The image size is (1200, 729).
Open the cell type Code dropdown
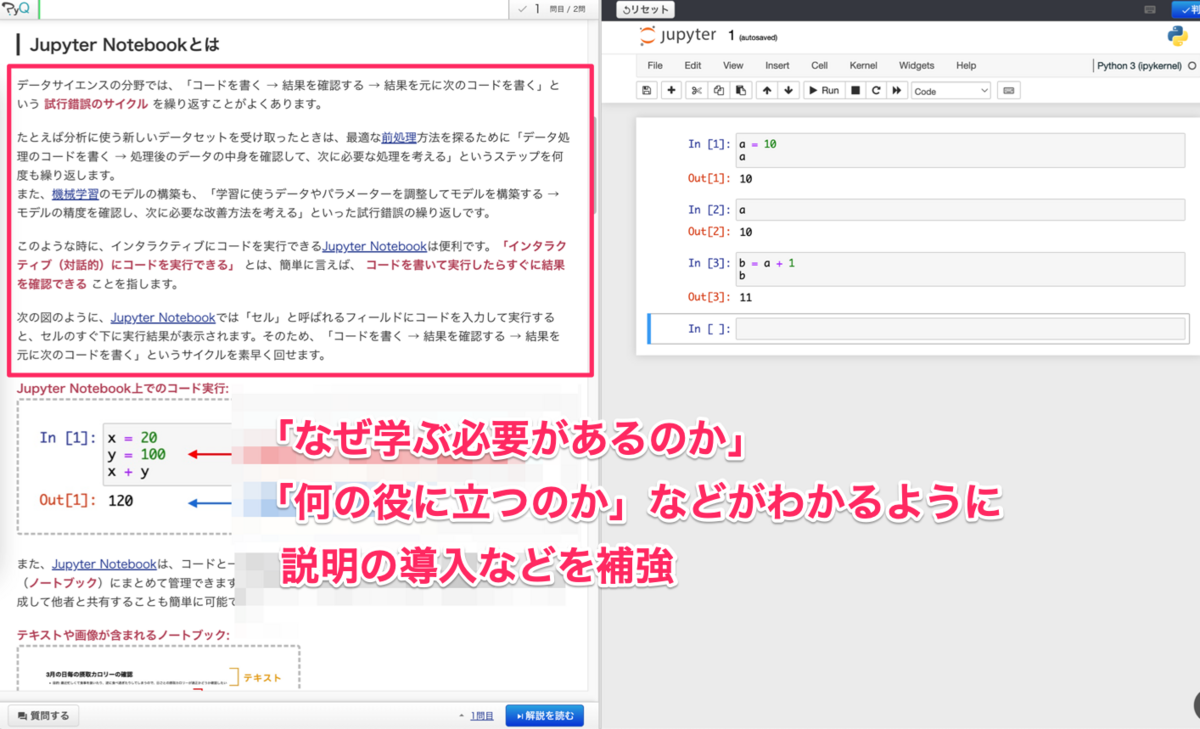coord(951,90)
